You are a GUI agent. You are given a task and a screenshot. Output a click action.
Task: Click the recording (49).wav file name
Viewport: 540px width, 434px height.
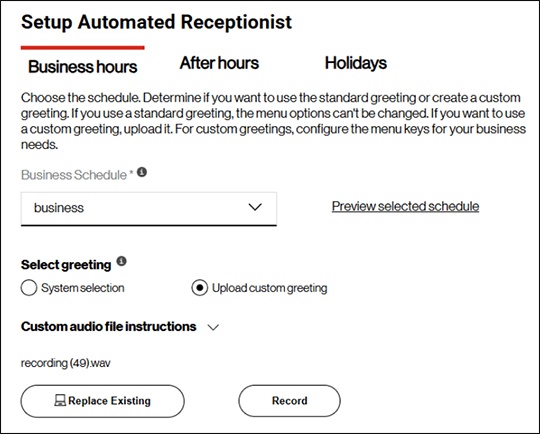[x=66, y=363]
